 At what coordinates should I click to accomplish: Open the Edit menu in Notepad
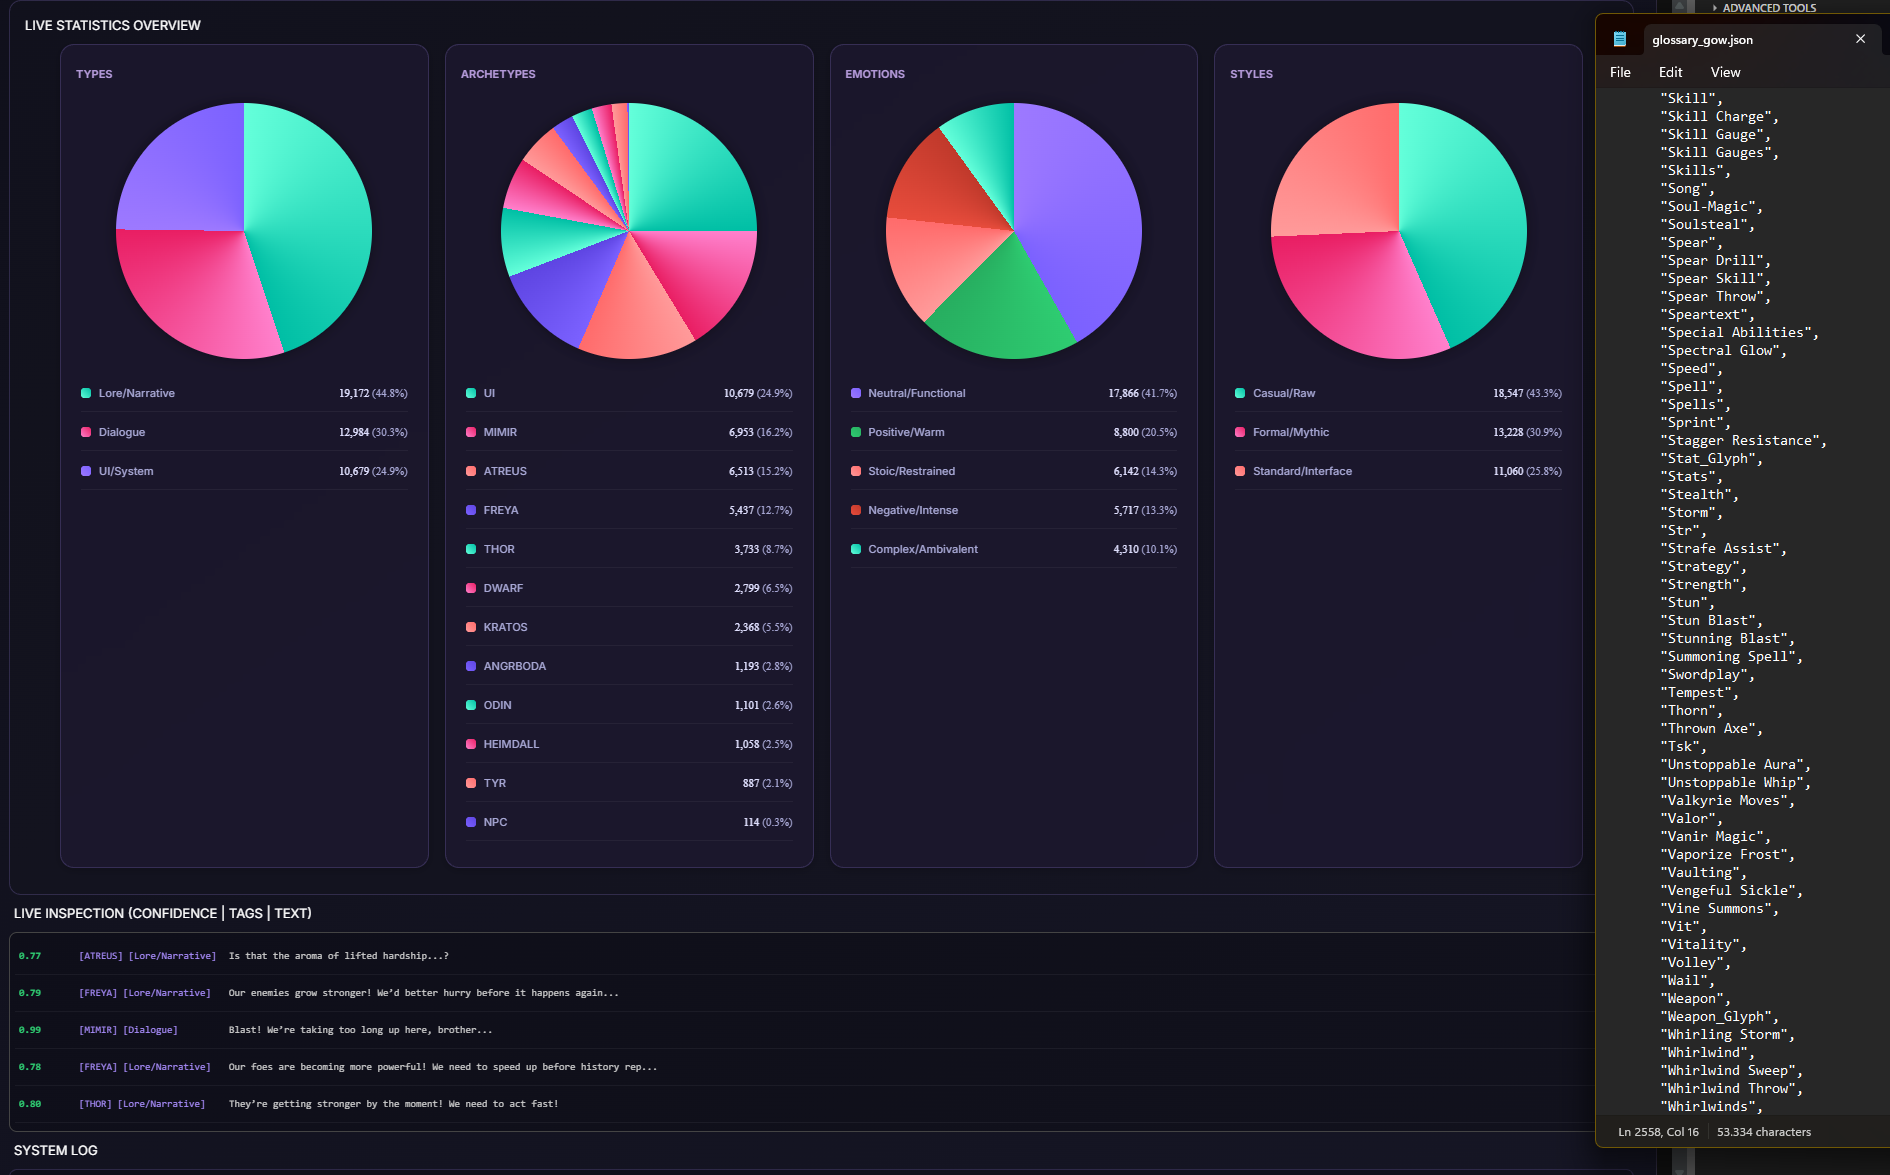[1670, 72]
